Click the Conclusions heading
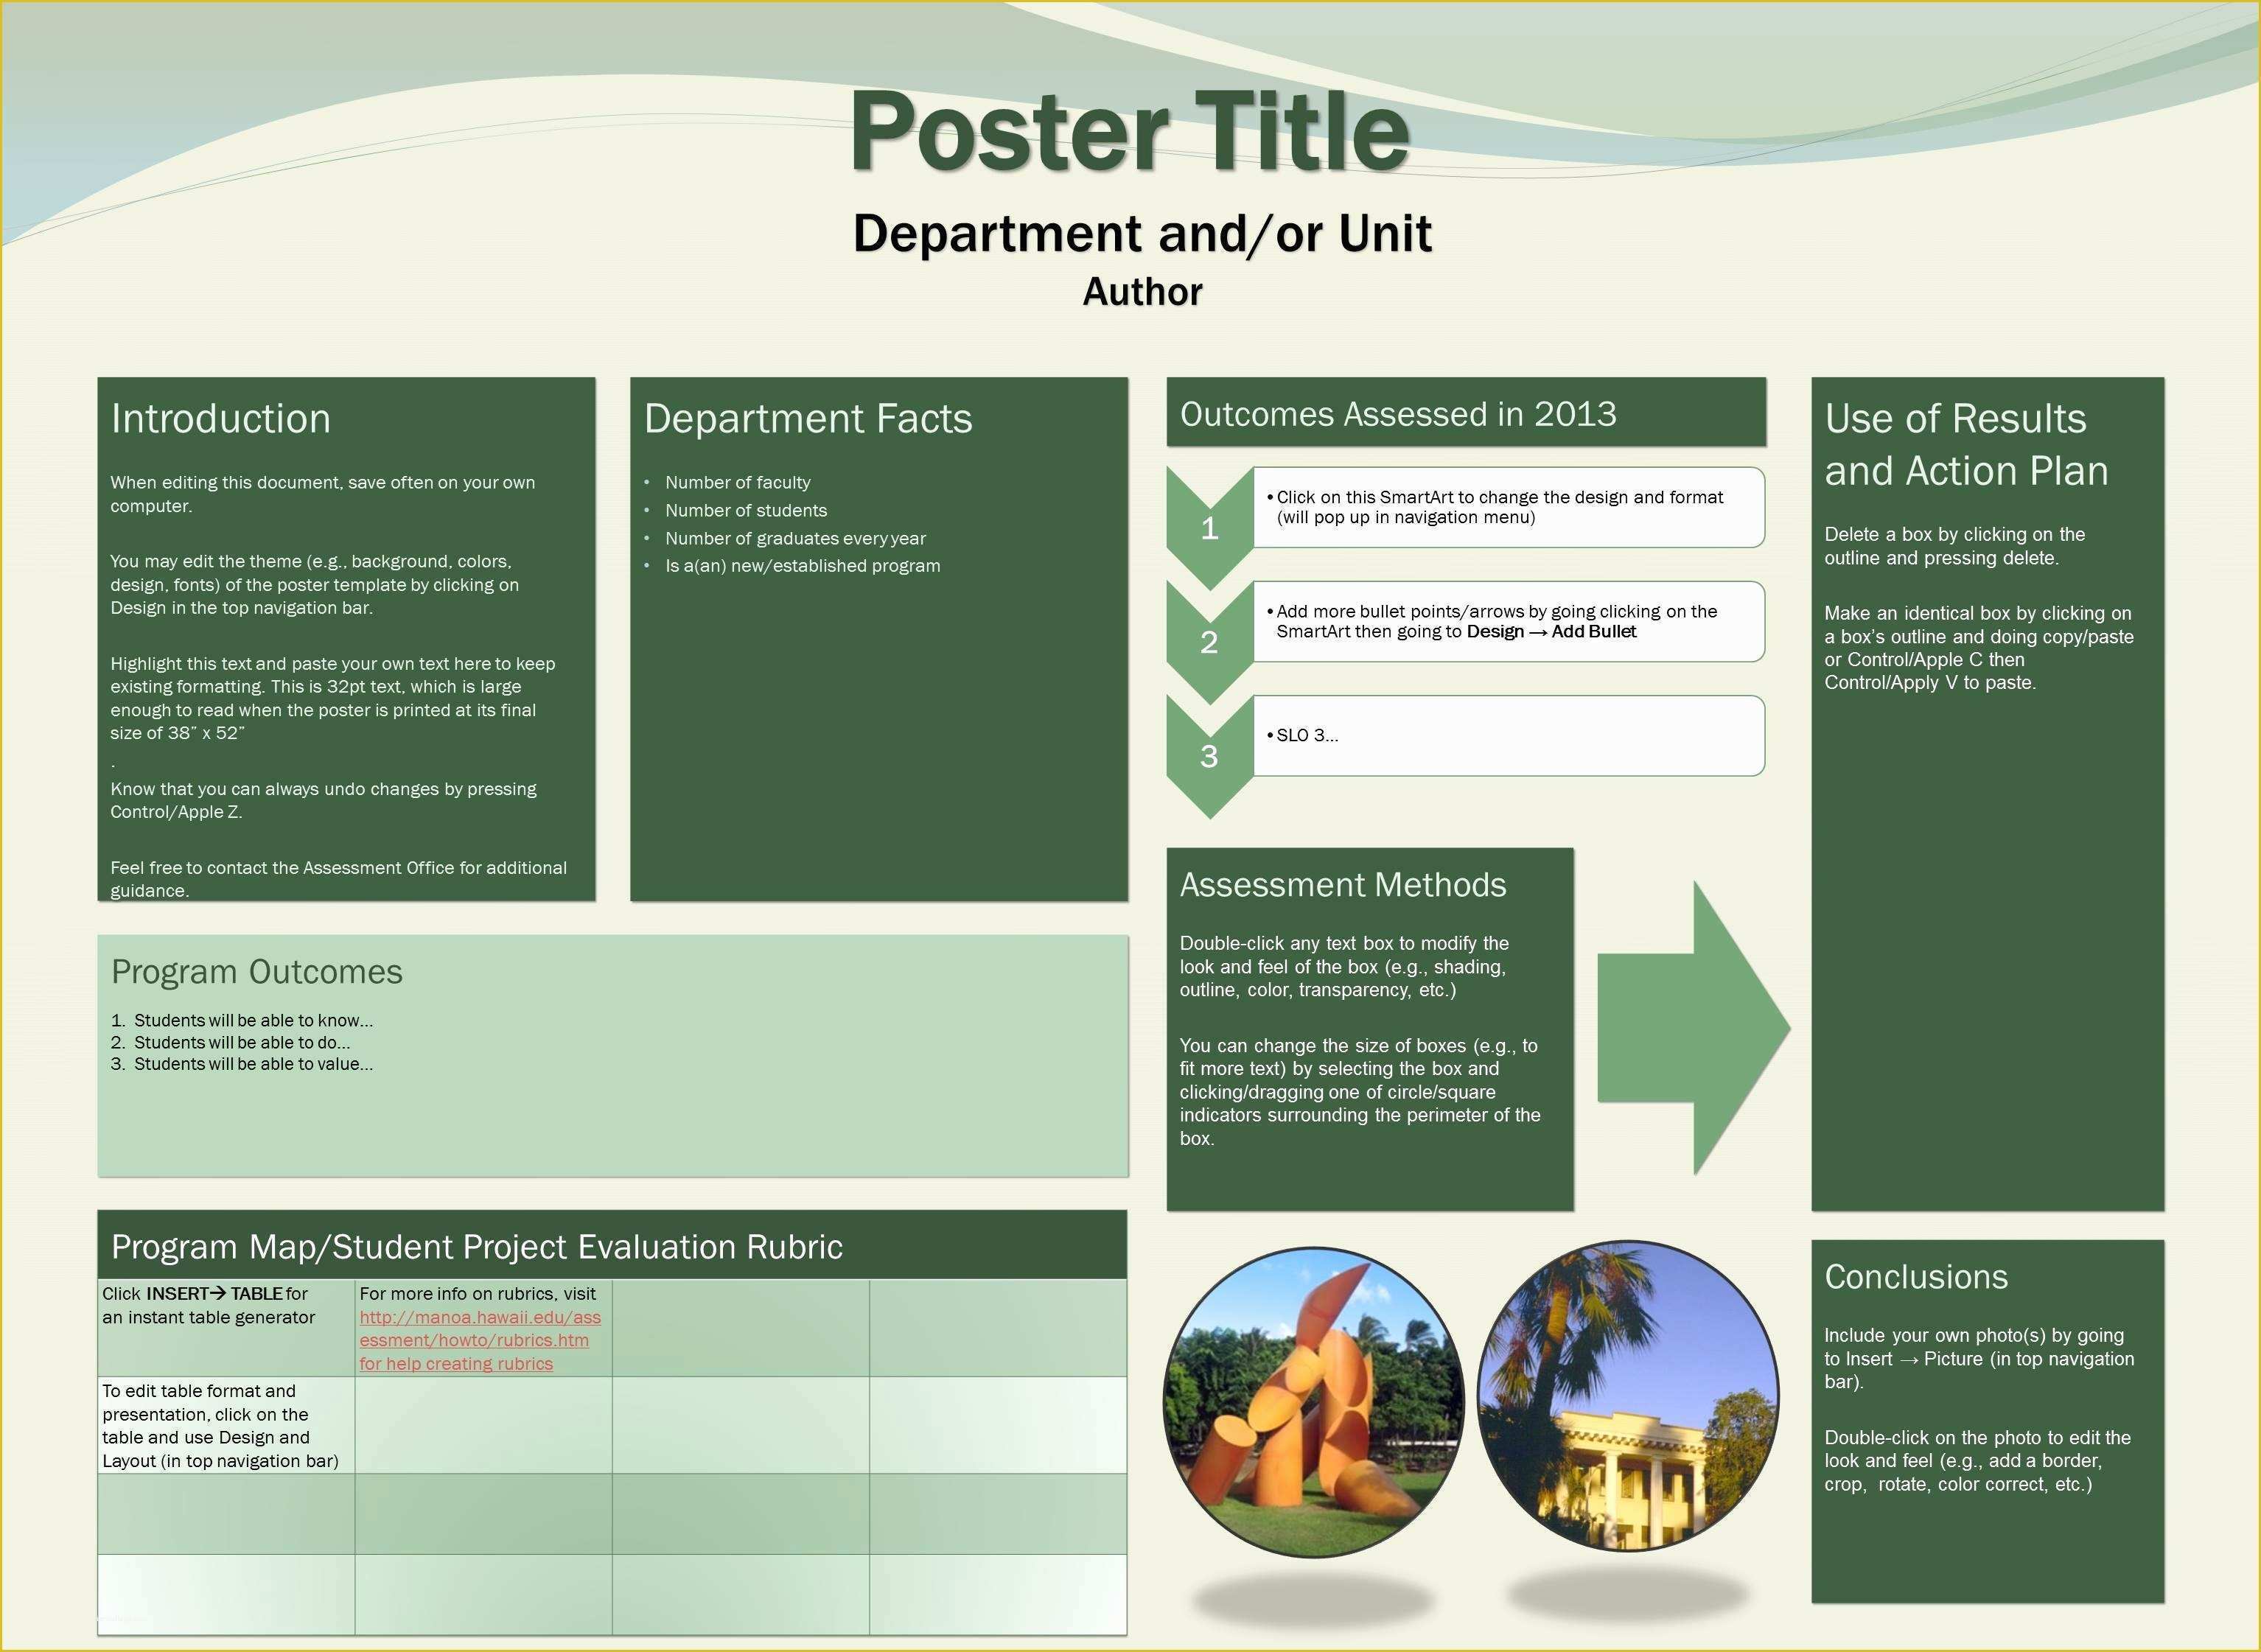 point(1916,1277)
